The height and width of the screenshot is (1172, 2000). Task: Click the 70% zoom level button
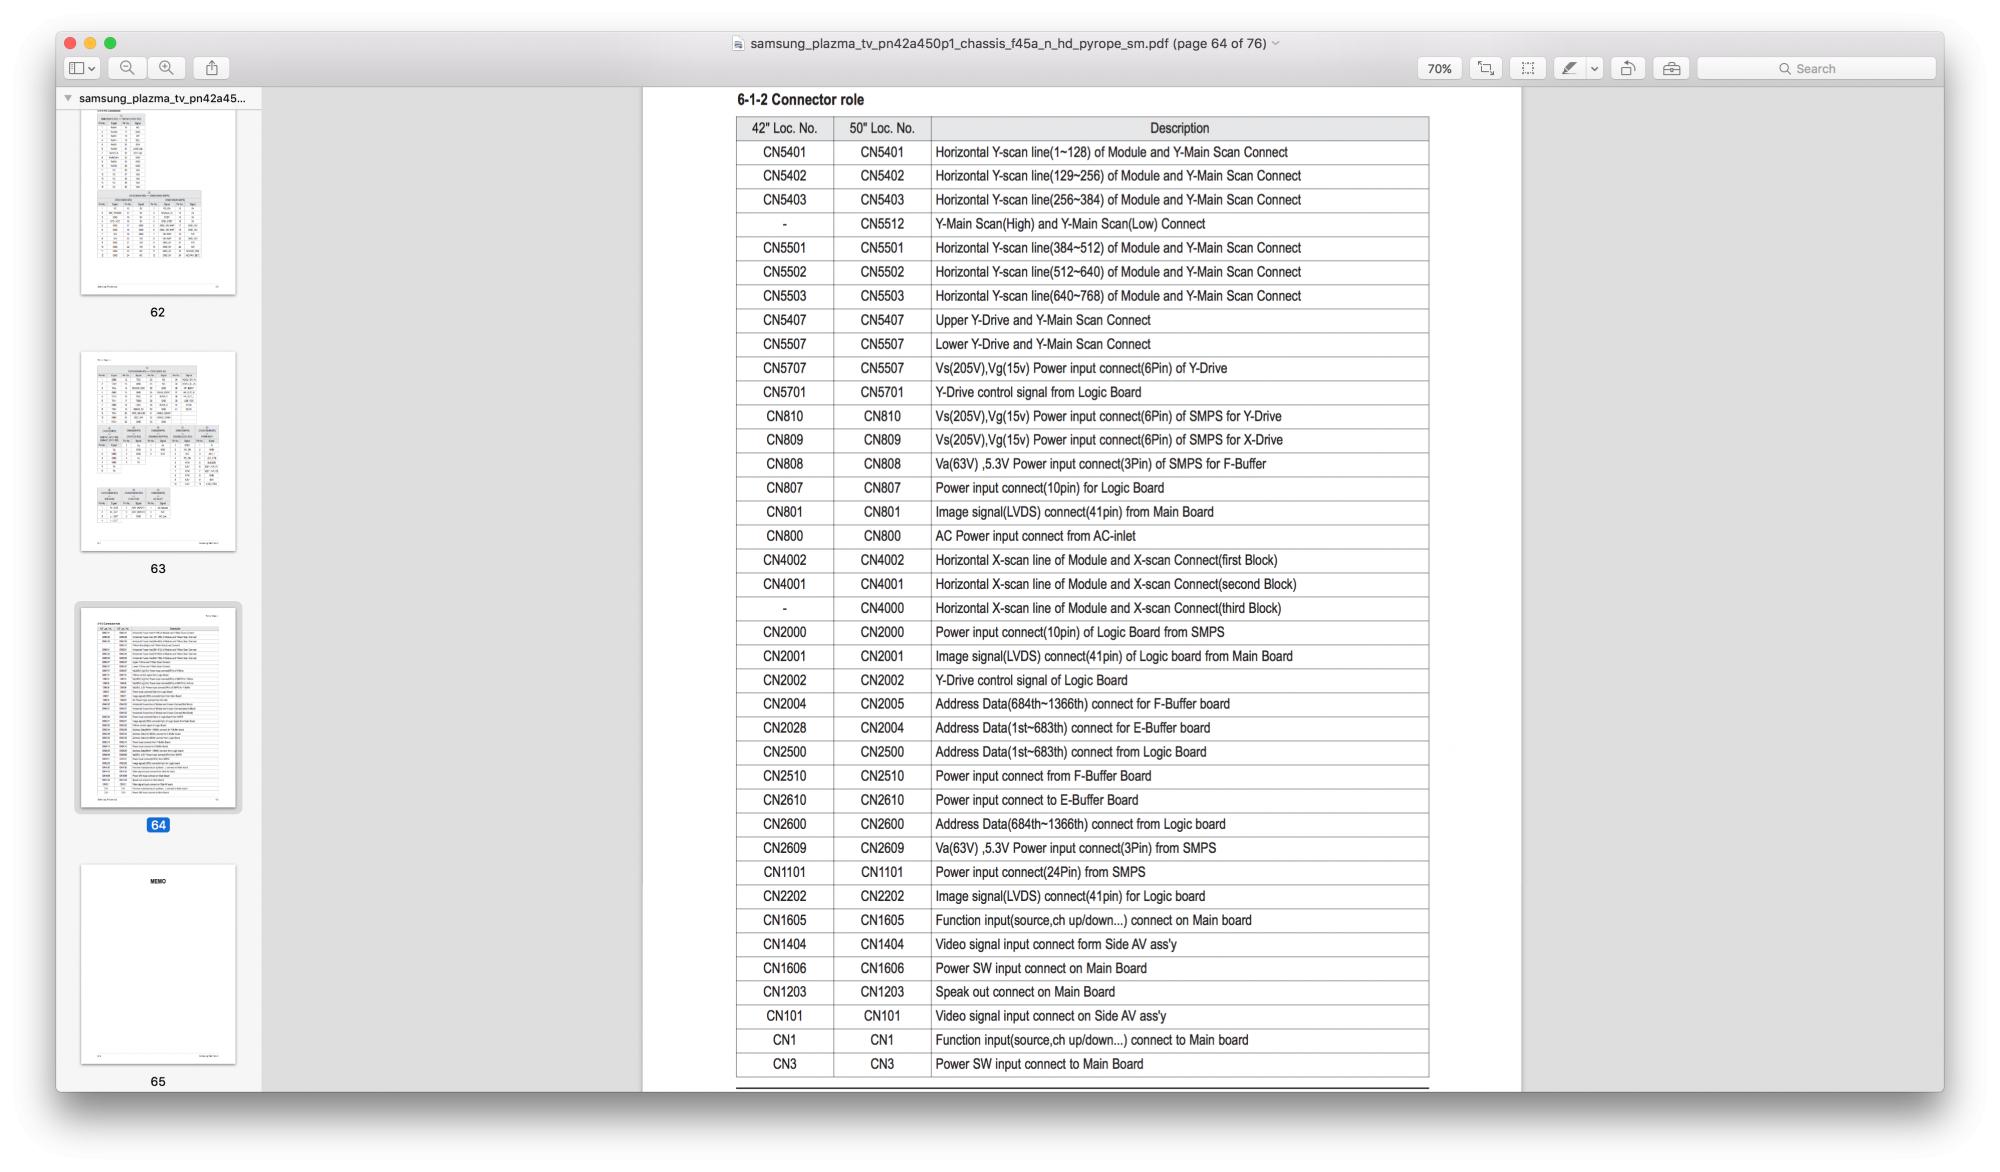point(1439,68)
